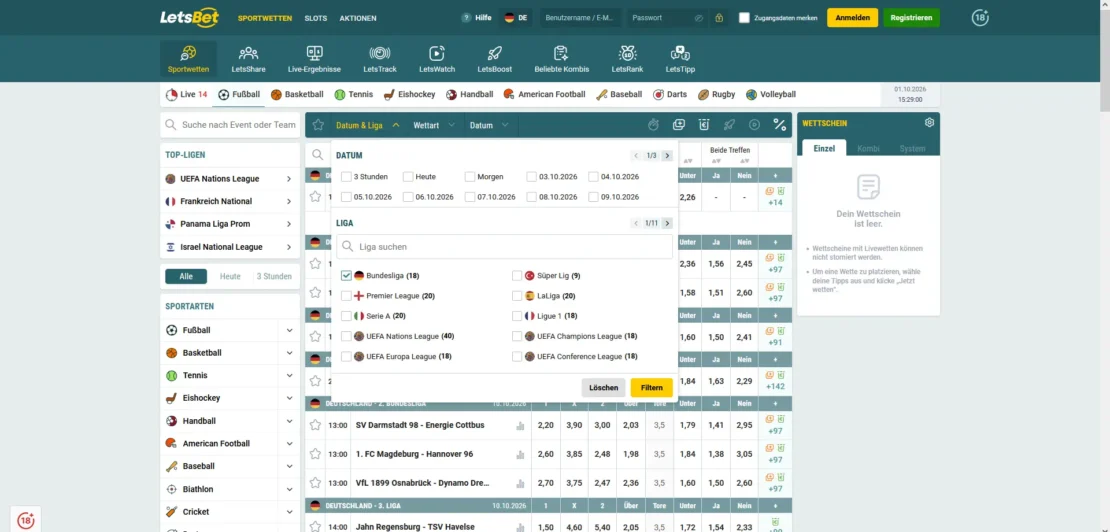1110x532 pixels.
Task: Click the search magnifier below the filter bar
Action: tap(317, 154)
